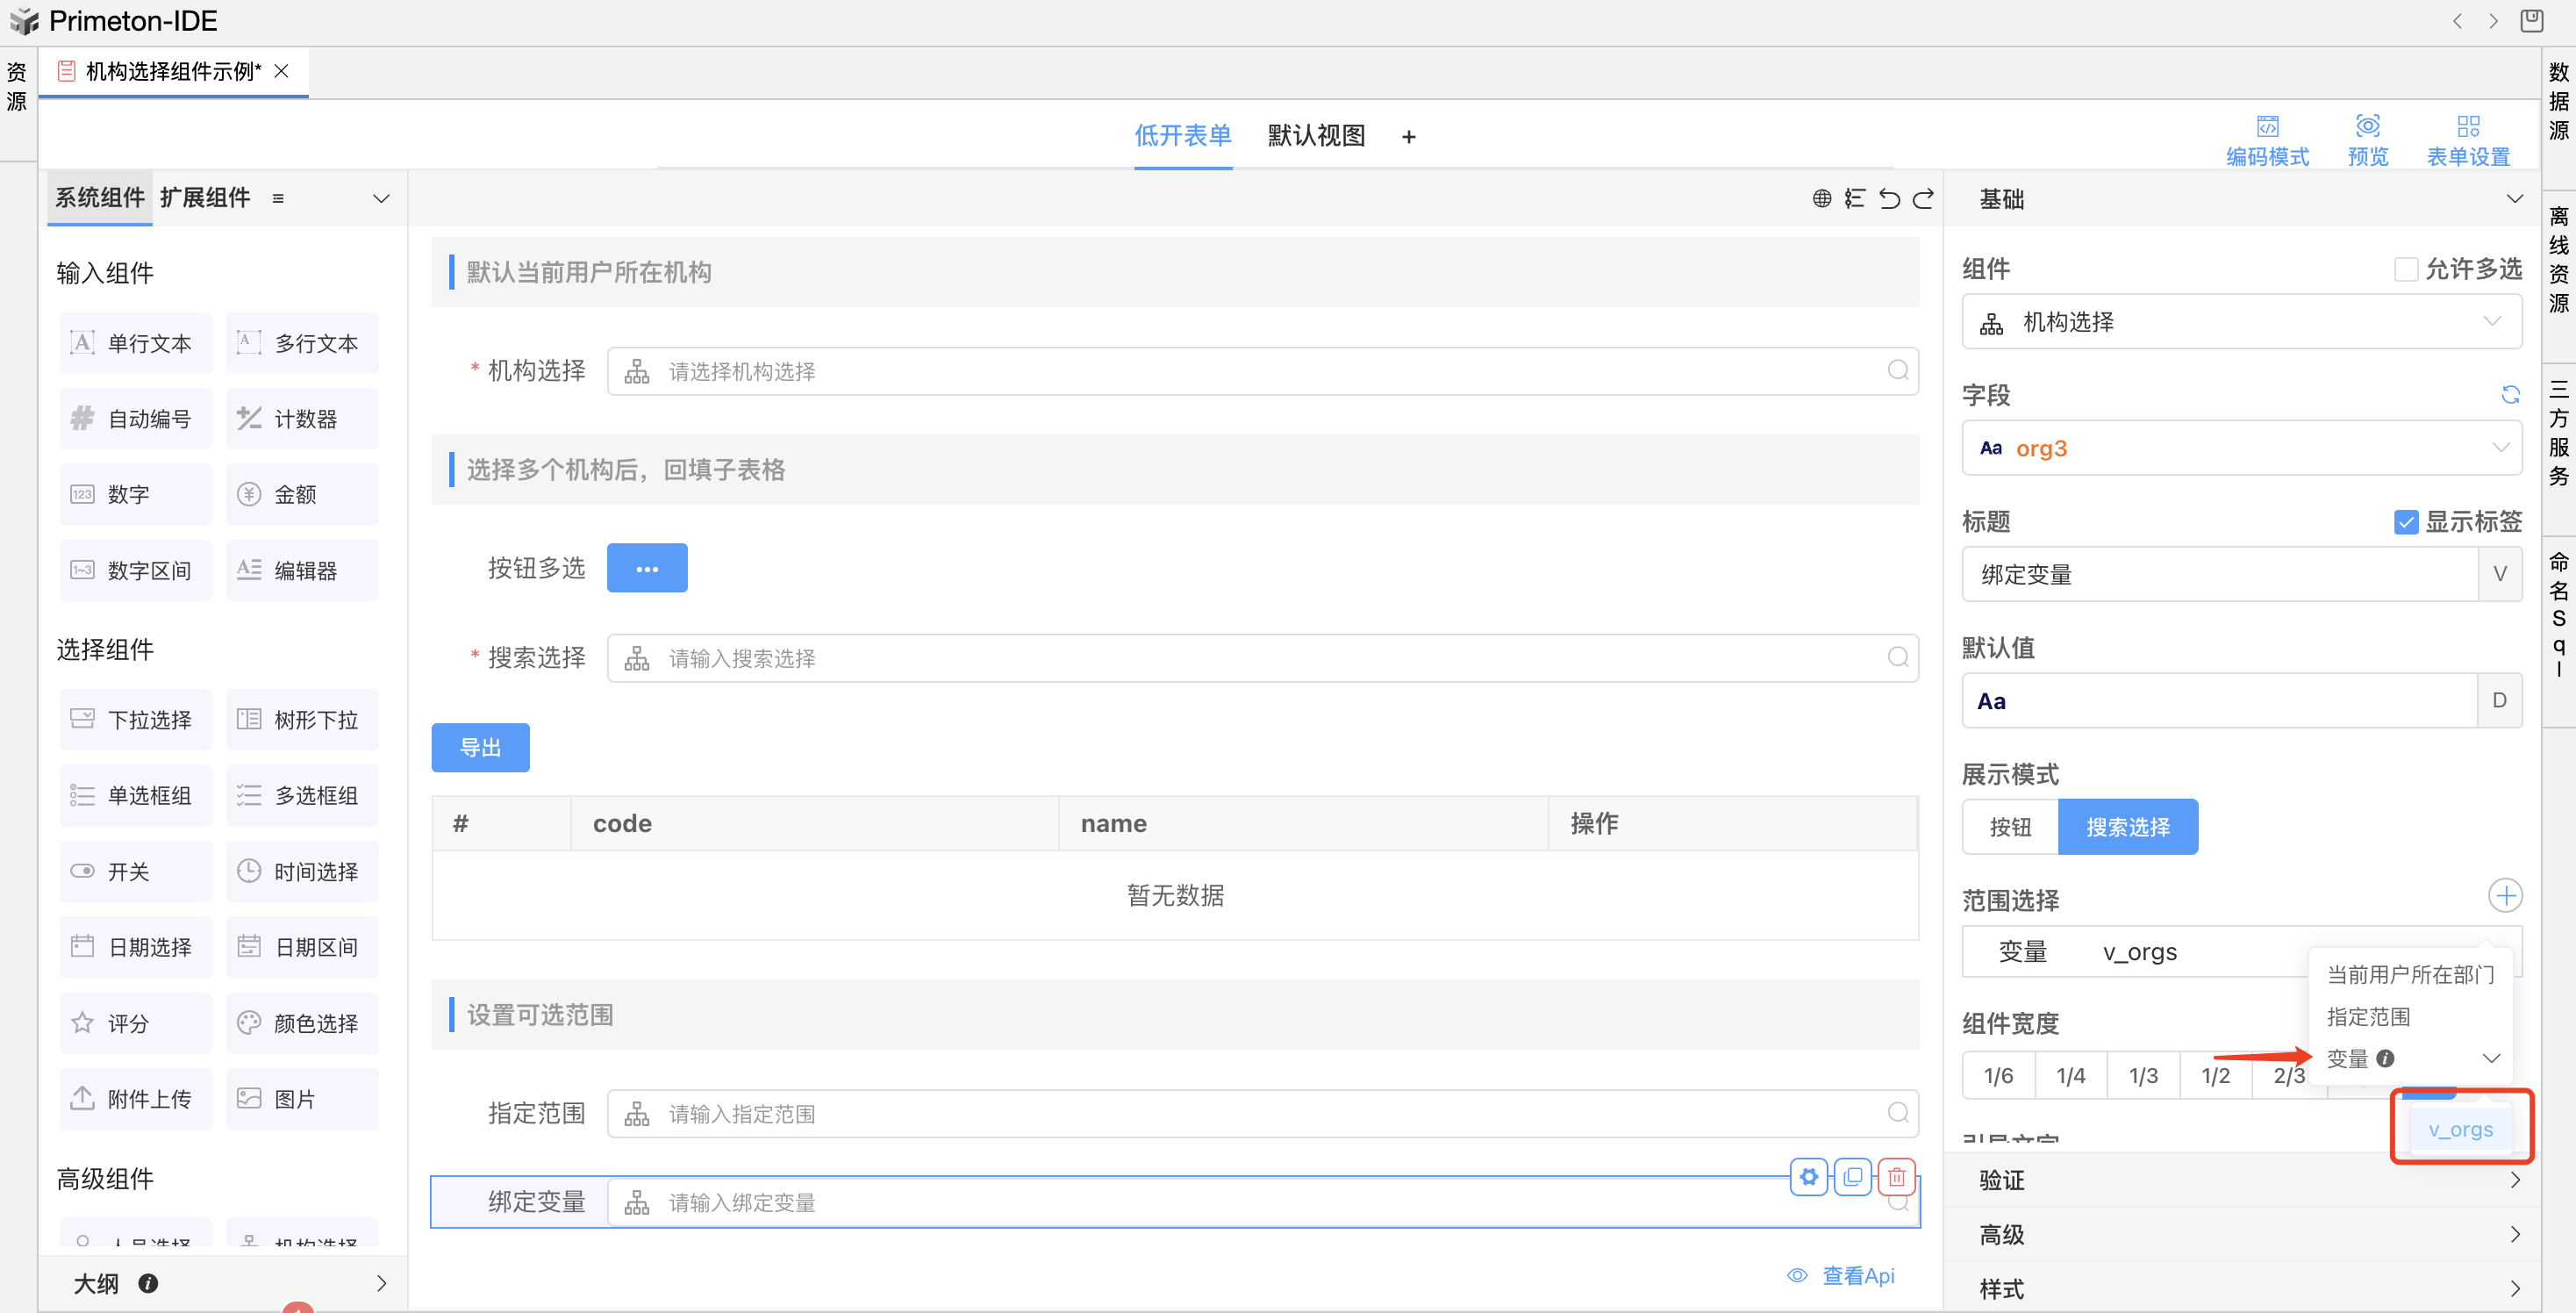Click the globe language icon
The image size is (2576, 1313).
click(x=1822, y=198)
